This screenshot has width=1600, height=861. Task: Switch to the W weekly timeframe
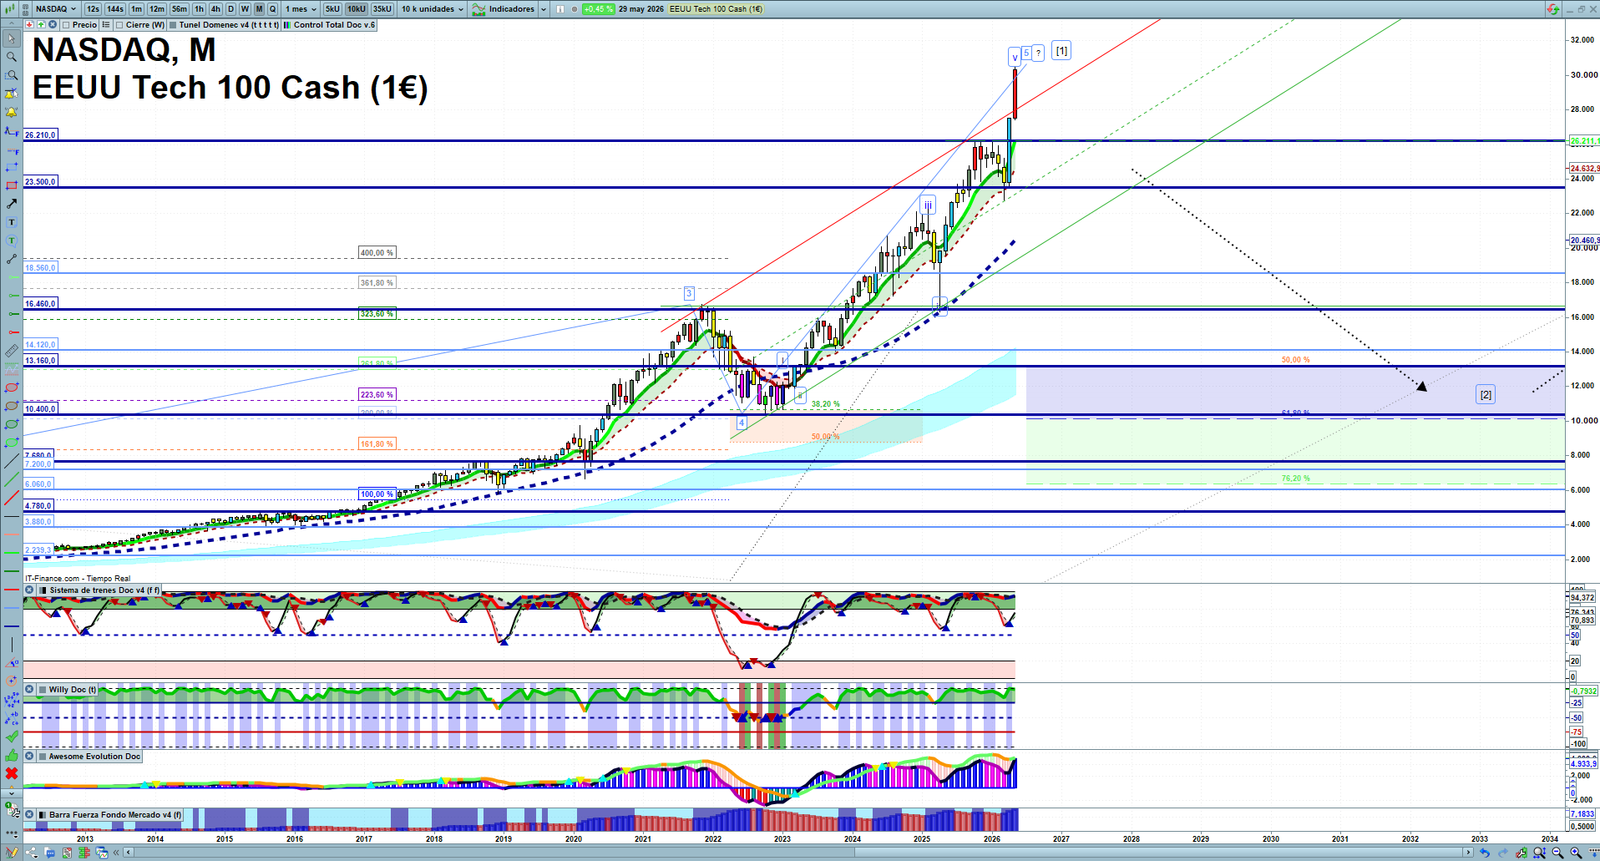coord(245,9)
